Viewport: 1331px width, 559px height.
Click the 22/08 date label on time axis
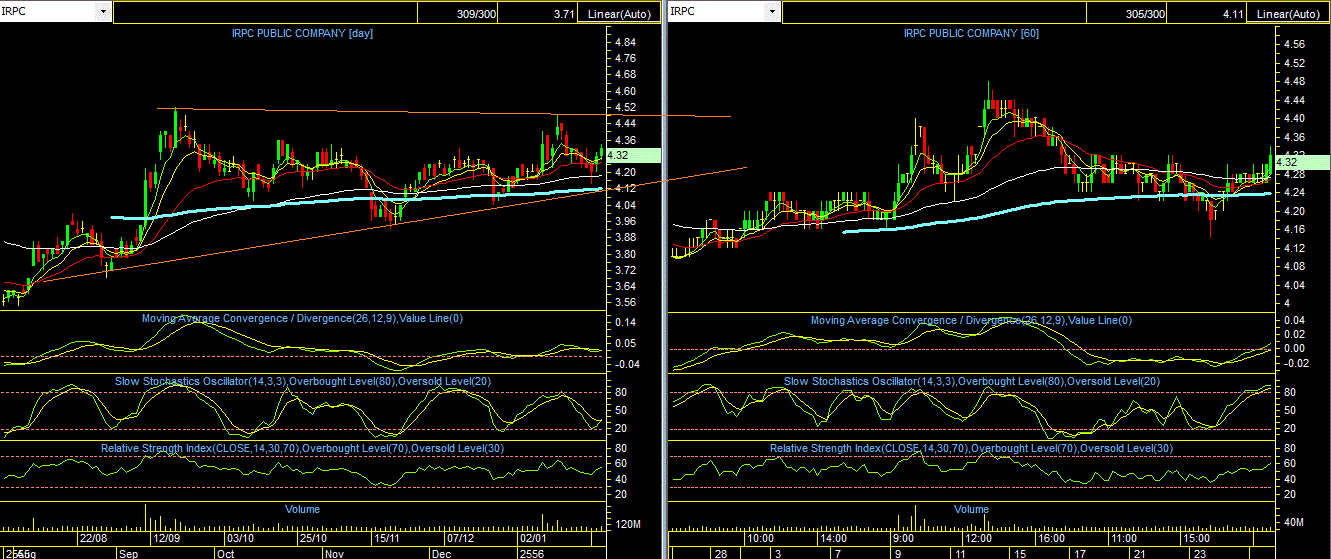(x=93, y=537)
